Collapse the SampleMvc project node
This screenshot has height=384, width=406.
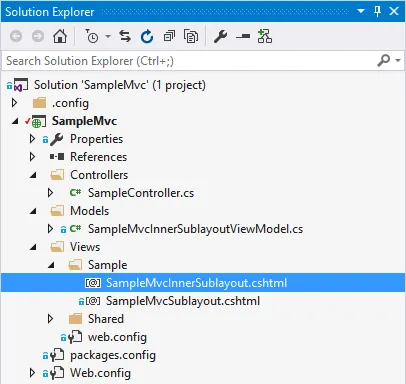click(15, 121)
